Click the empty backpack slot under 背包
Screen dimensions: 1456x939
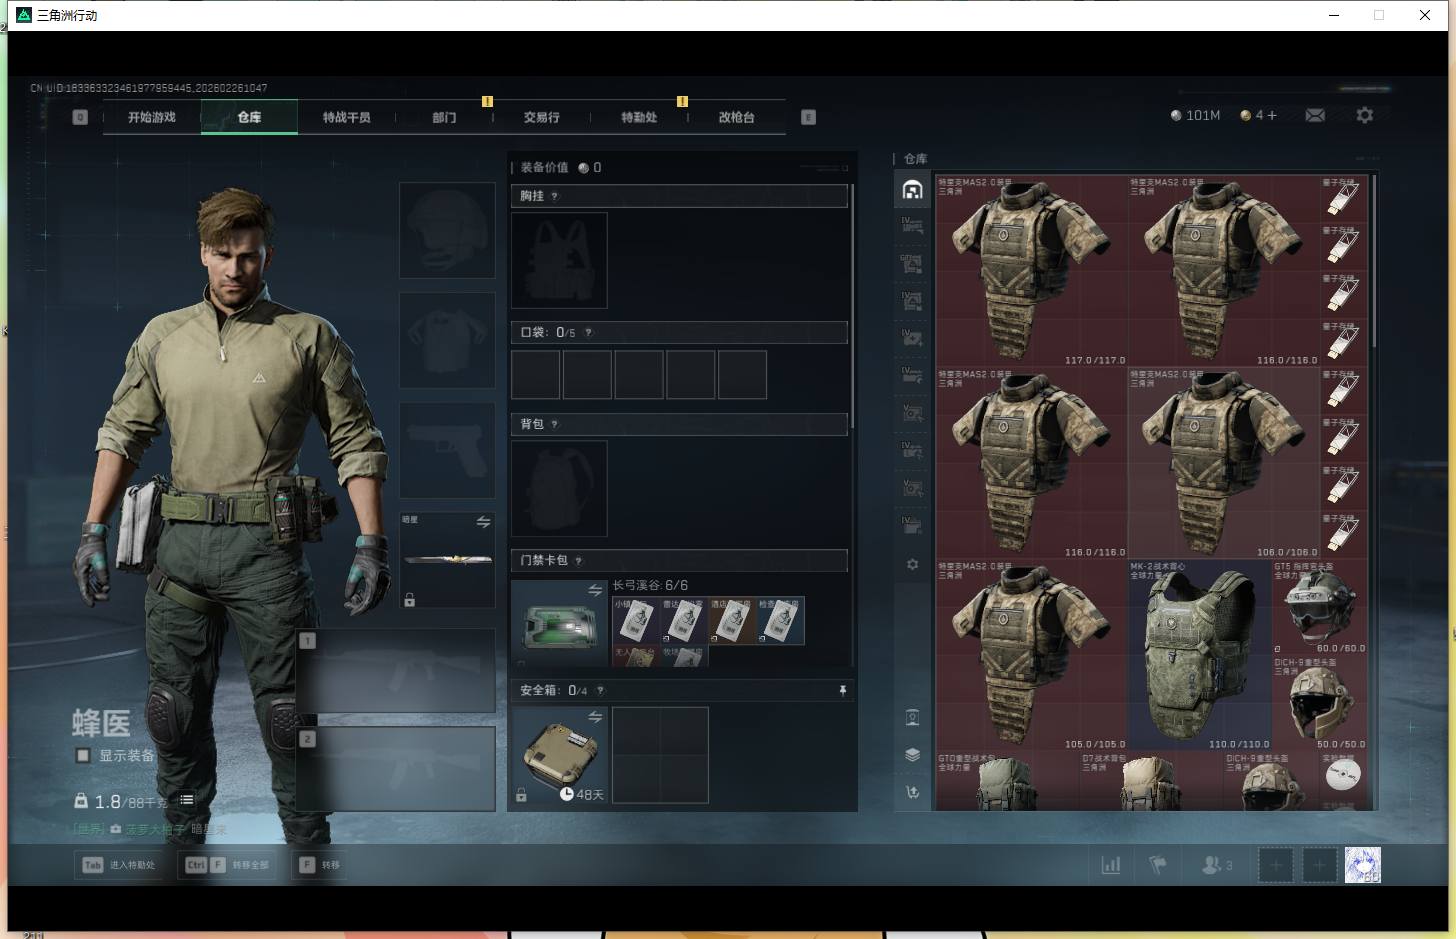559,488
